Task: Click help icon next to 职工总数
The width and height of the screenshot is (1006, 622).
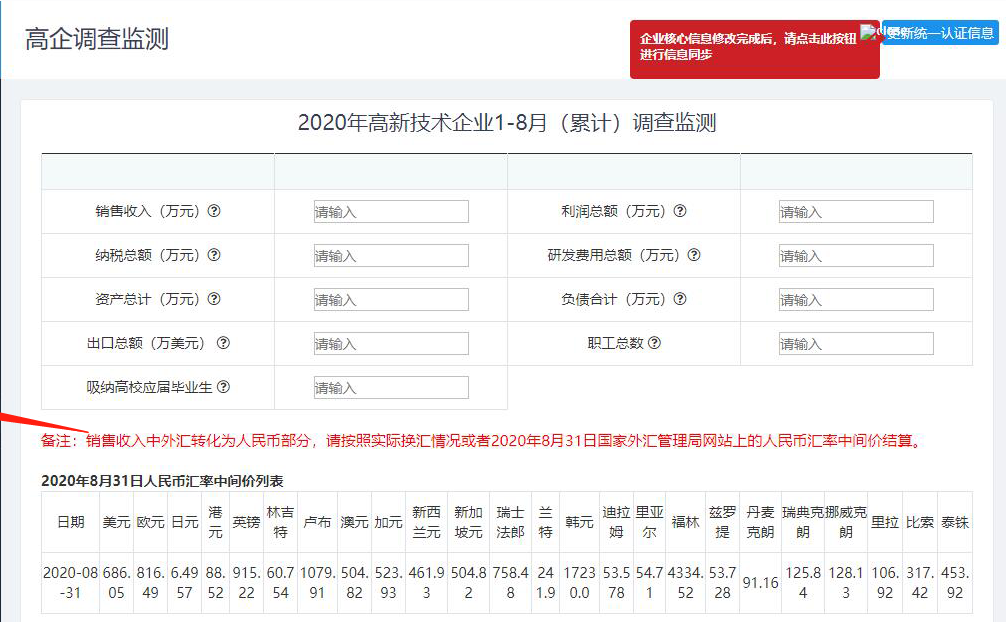Action: click(654, 343)
